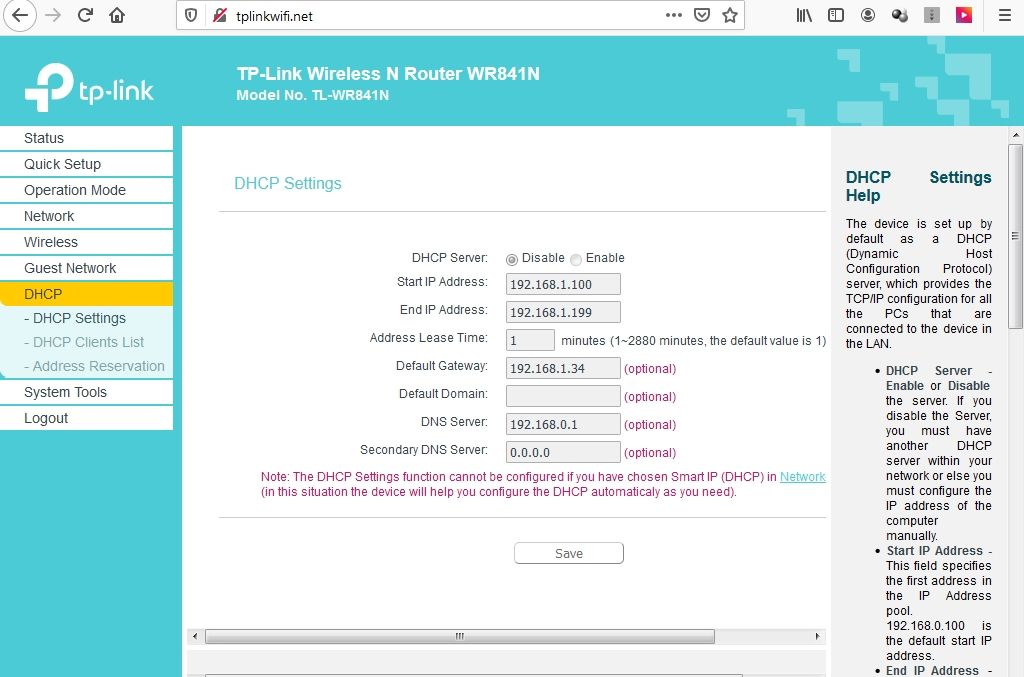Click the tp-link logo
This screenshot has height=677, width=1024.
(x=89, y=87)
